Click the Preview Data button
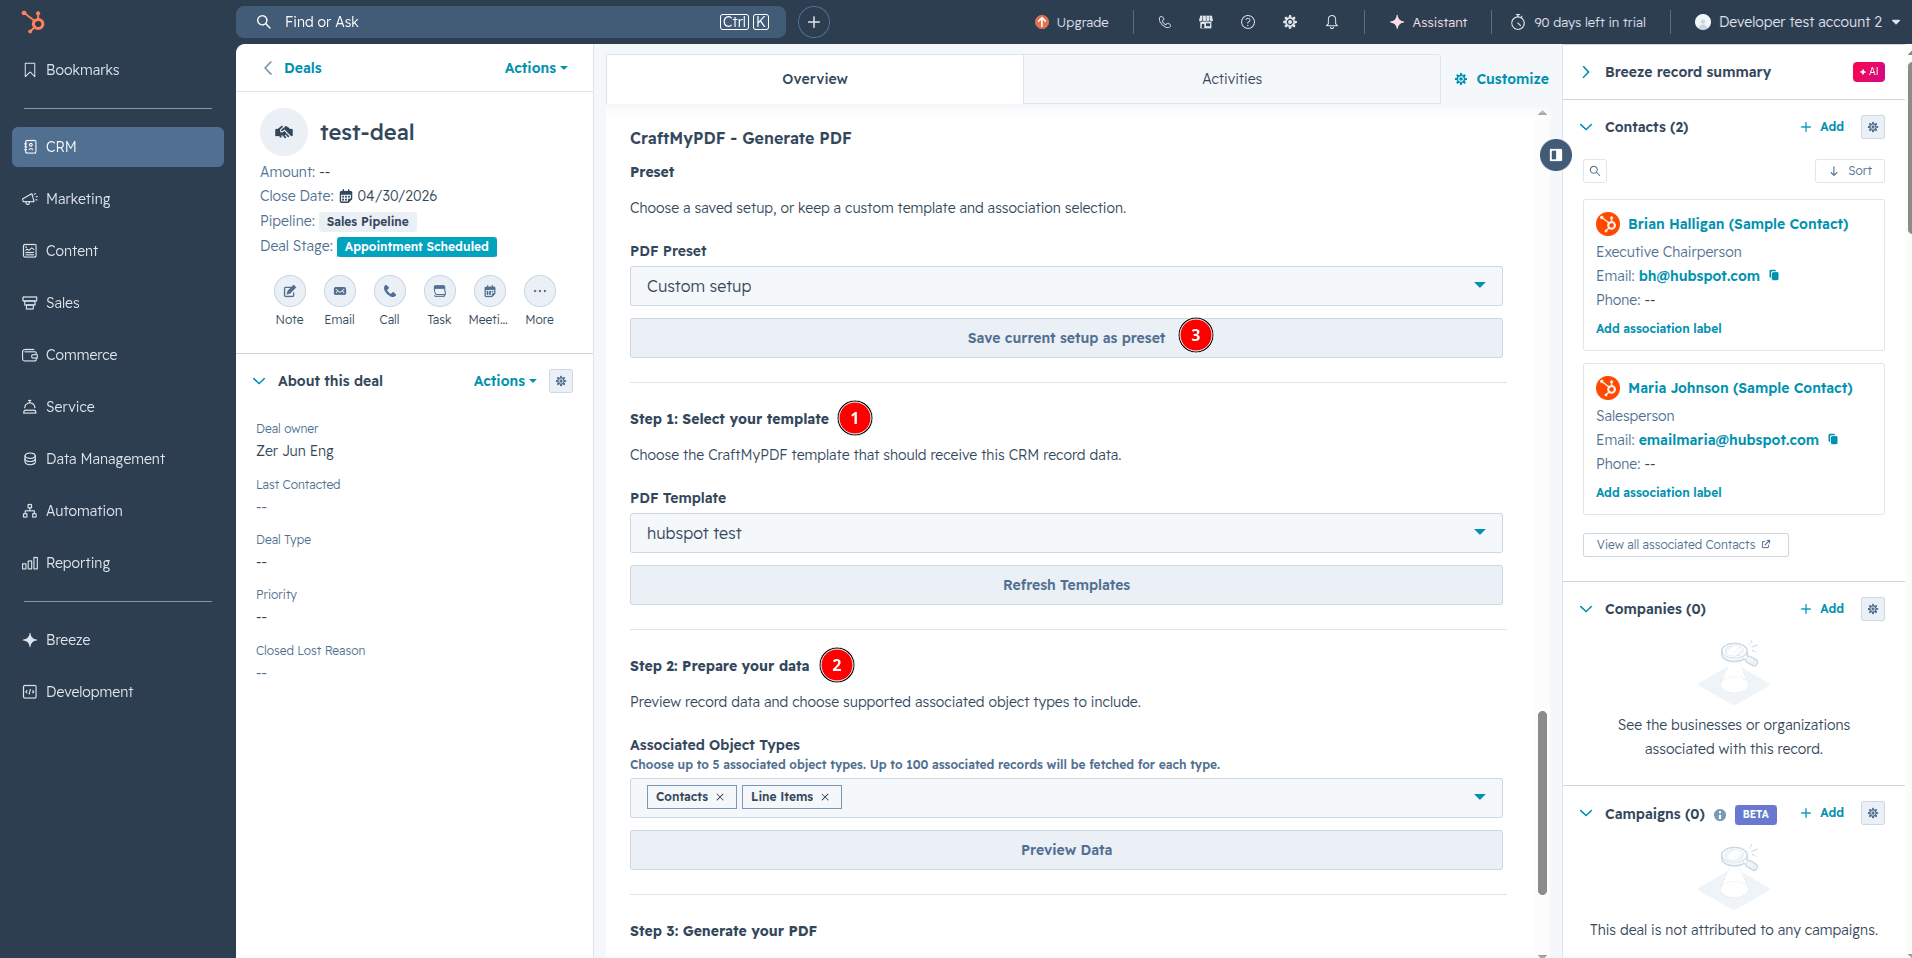1912x958 pixels. pyautogui.click(x=1066, y=850)
